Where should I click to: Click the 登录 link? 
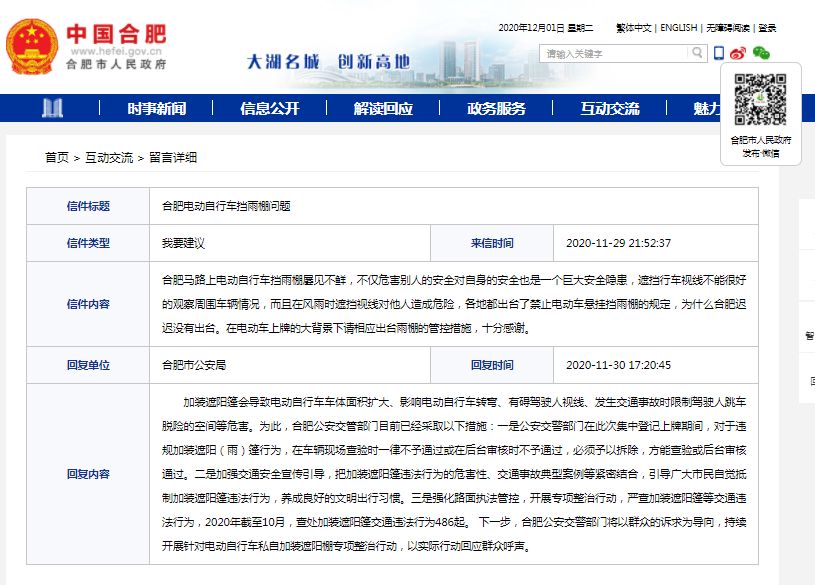767,28
